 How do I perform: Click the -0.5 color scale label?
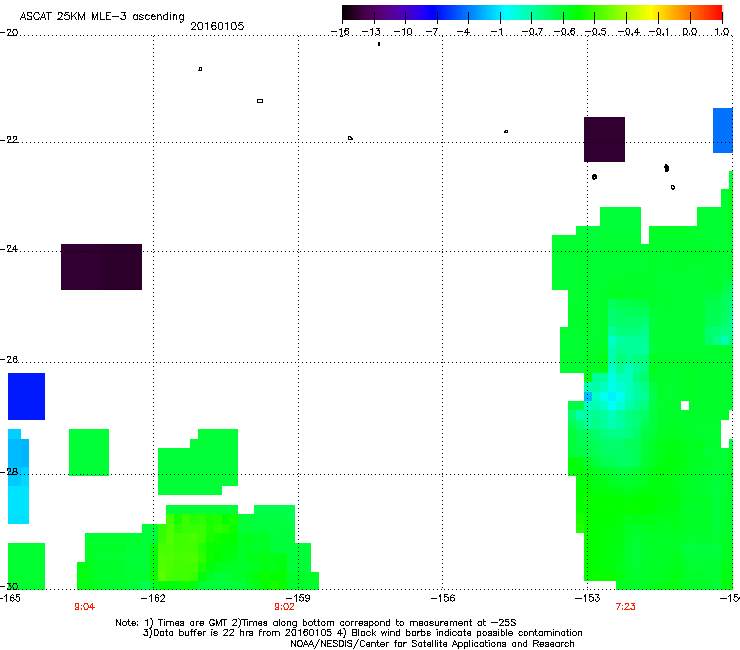coord(596,32)
